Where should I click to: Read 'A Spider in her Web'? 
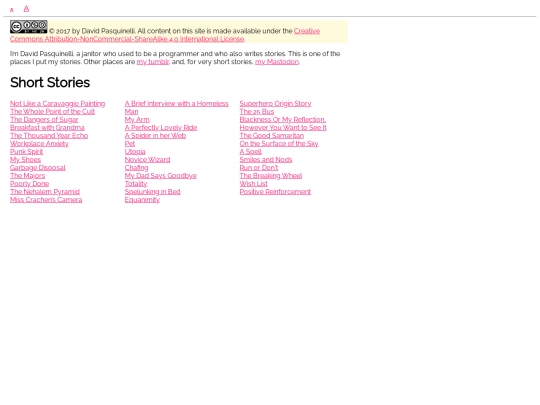click(155, 136)
